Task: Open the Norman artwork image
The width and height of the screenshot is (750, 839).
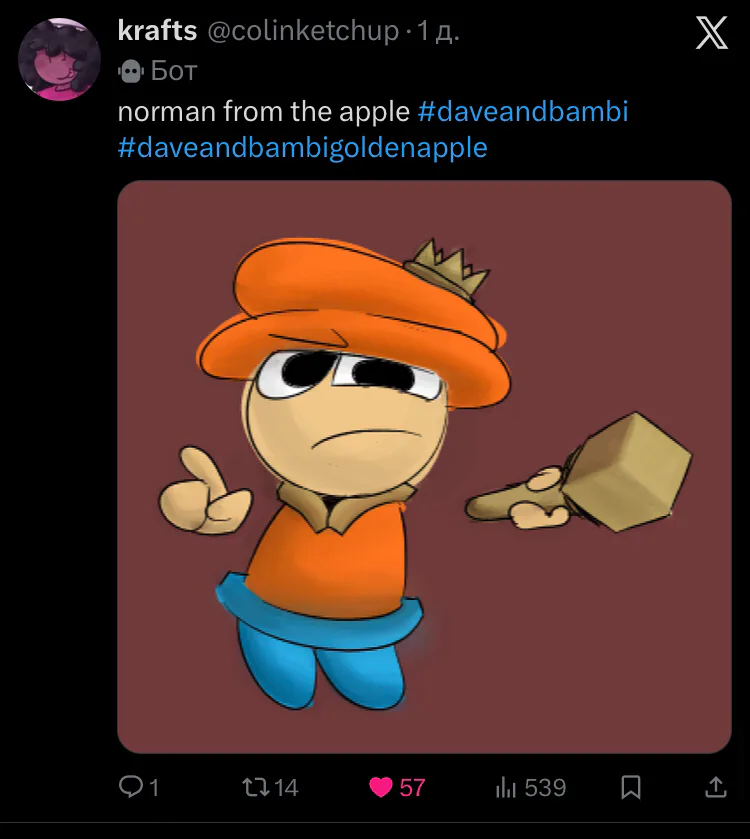Action: click(424, 466)
